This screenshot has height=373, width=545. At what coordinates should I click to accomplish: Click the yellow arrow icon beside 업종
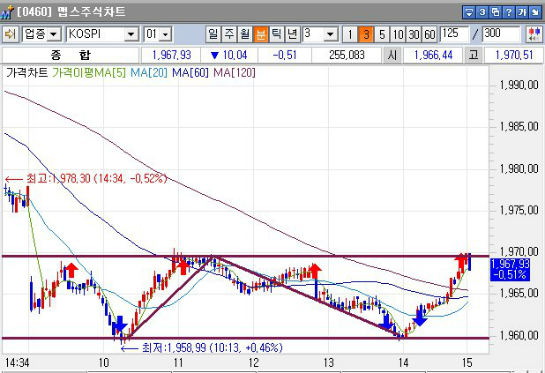click(x=10, y=34)
